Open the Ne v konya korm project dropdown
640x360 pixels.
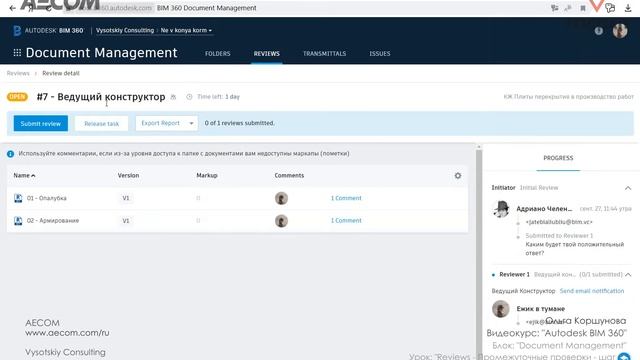[186, 31]
